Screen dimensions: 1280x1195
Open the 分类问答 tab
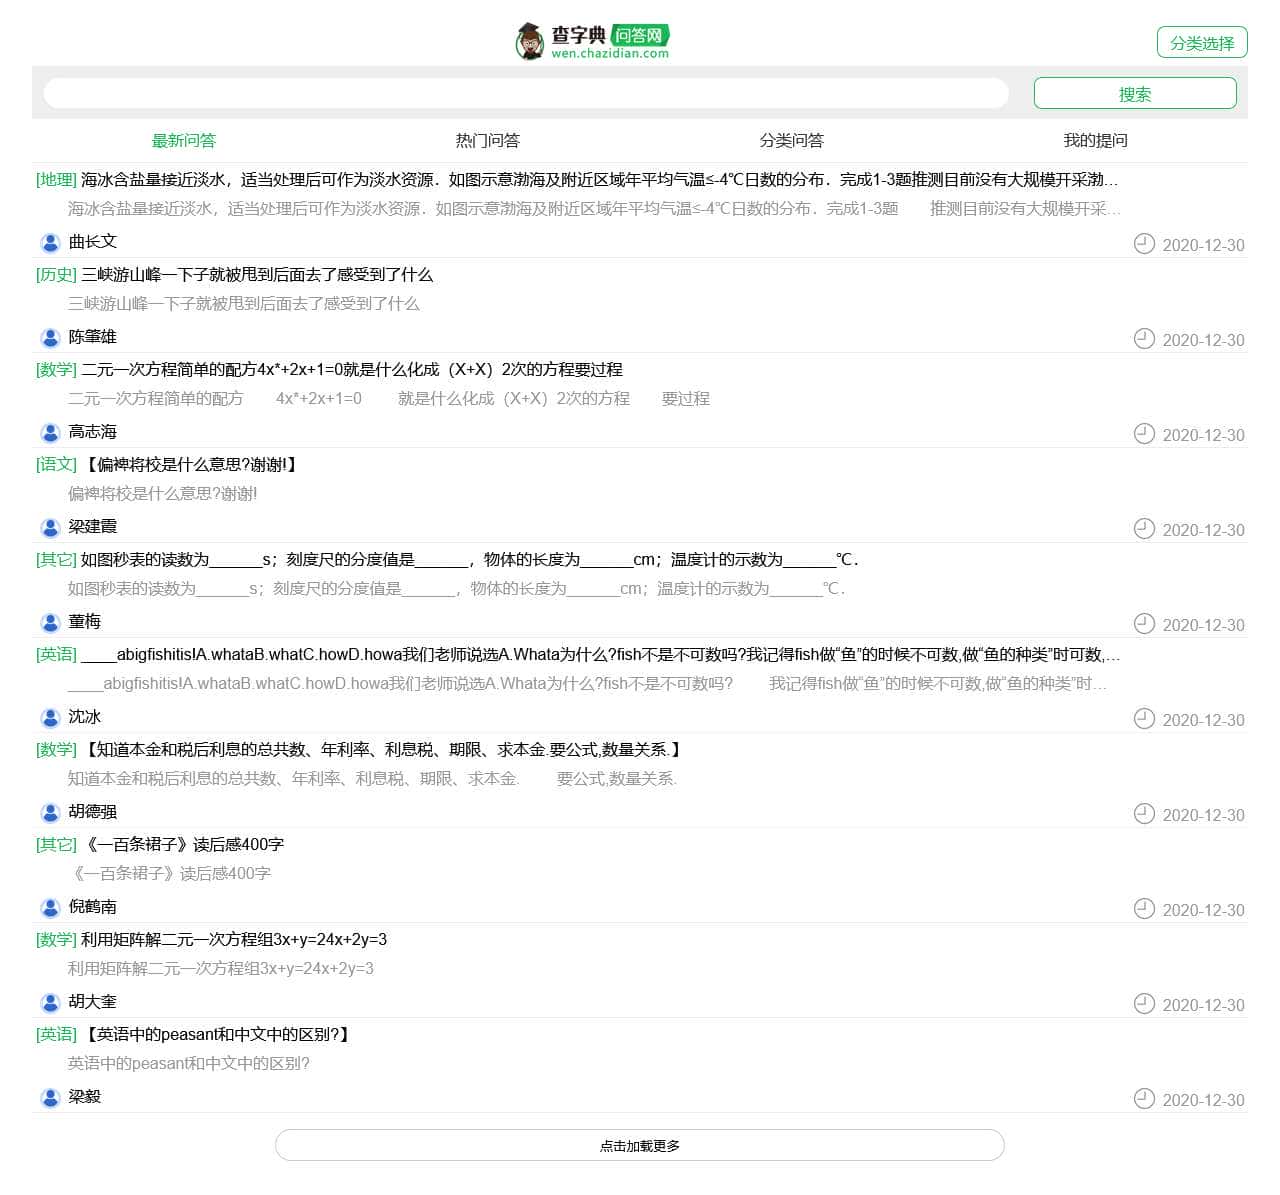coord(791,141)
